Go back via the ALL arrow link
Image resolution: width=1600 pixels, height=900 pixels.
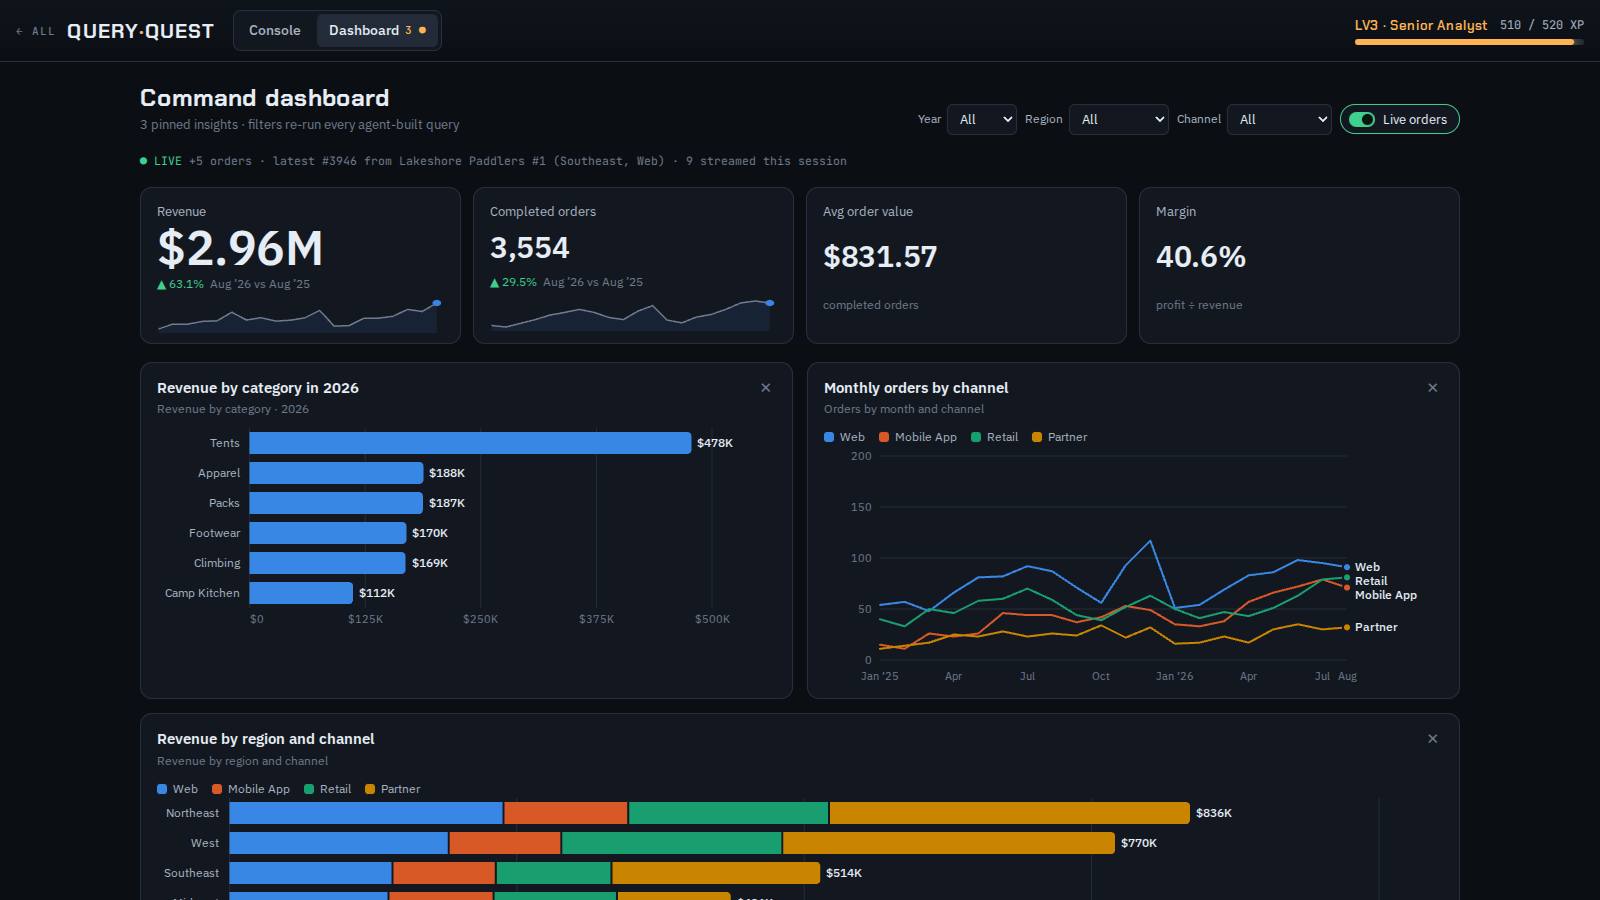tap(35, 31)
